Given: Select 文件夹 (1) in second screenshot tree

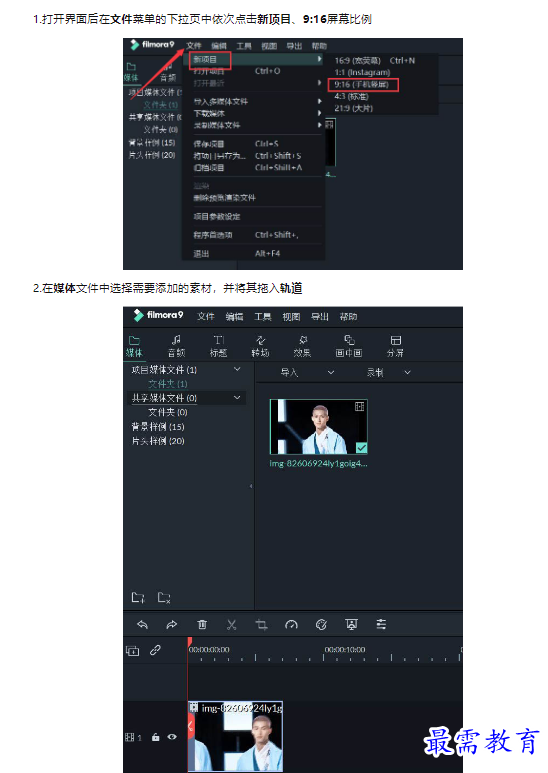Looking at the screenshot, I should (x=168, y=384).
